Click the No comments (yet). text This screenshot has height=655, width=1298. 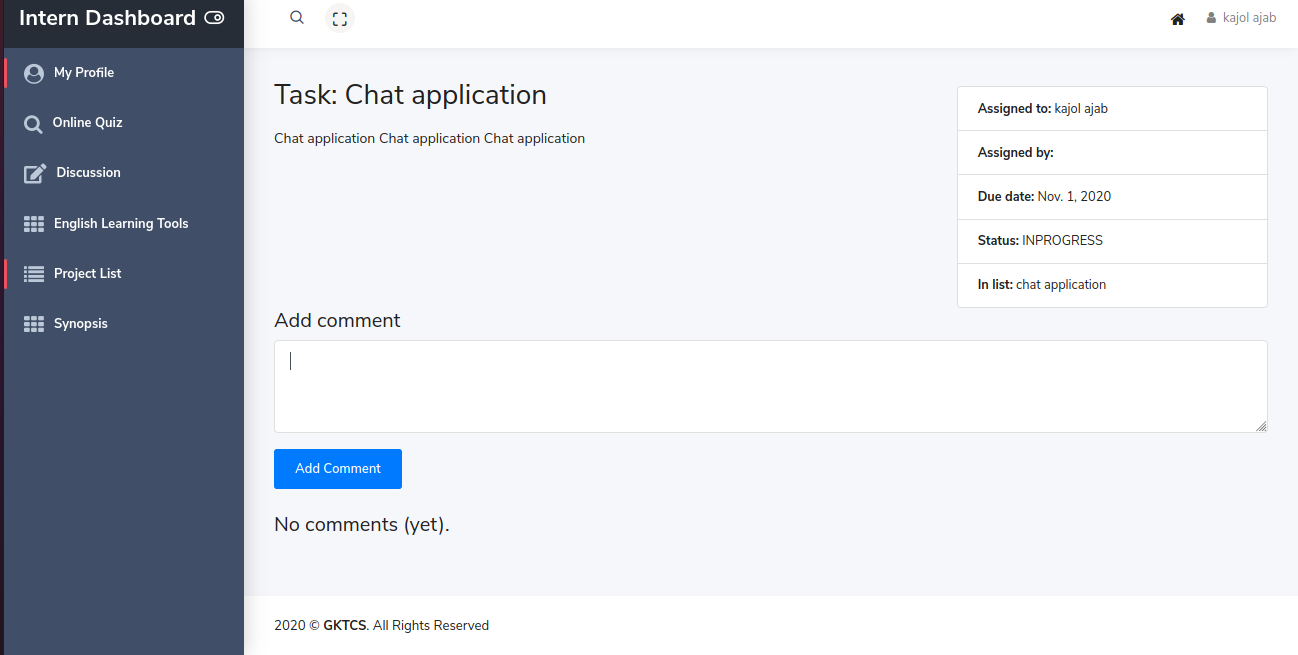[x=362, y=524]
